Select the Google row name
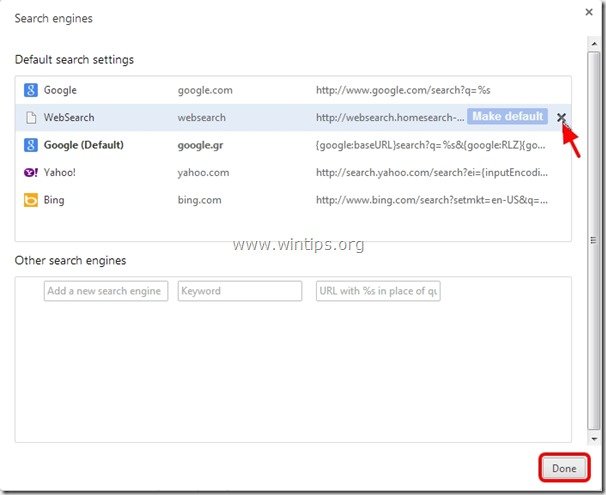 pyautogui.click(x=60, y=90)
